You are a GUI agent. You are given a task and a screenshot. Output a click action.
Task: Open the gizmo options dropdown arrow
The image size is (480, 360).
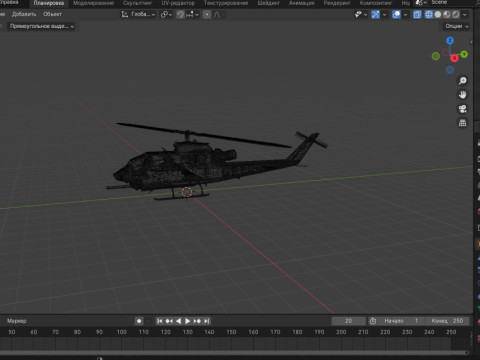click(384, 15)
